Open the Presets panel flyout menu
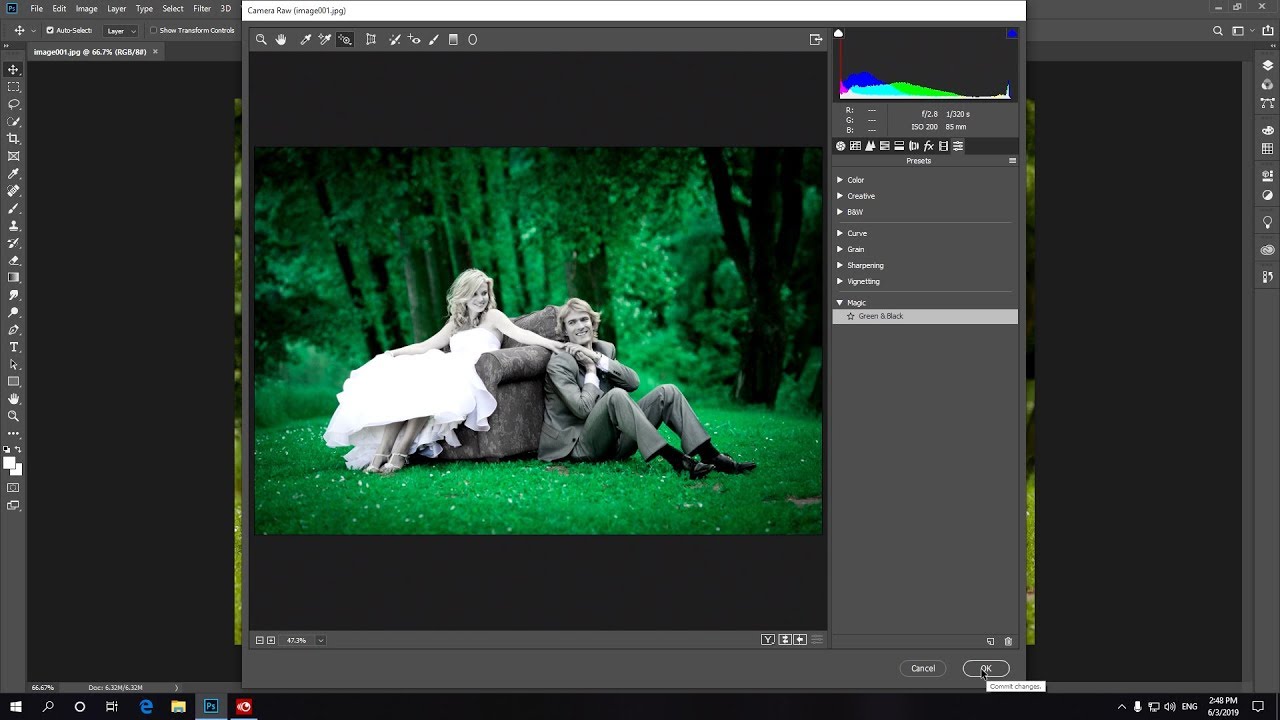This screenshot has width=1280, height=720. (x=1012, y=161)
